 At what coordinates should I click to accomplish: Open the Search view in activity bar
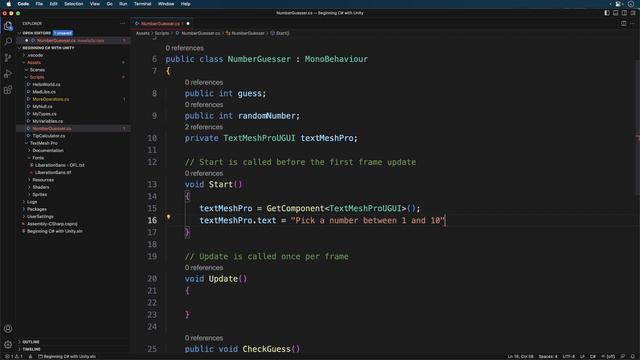pos(8,42)
